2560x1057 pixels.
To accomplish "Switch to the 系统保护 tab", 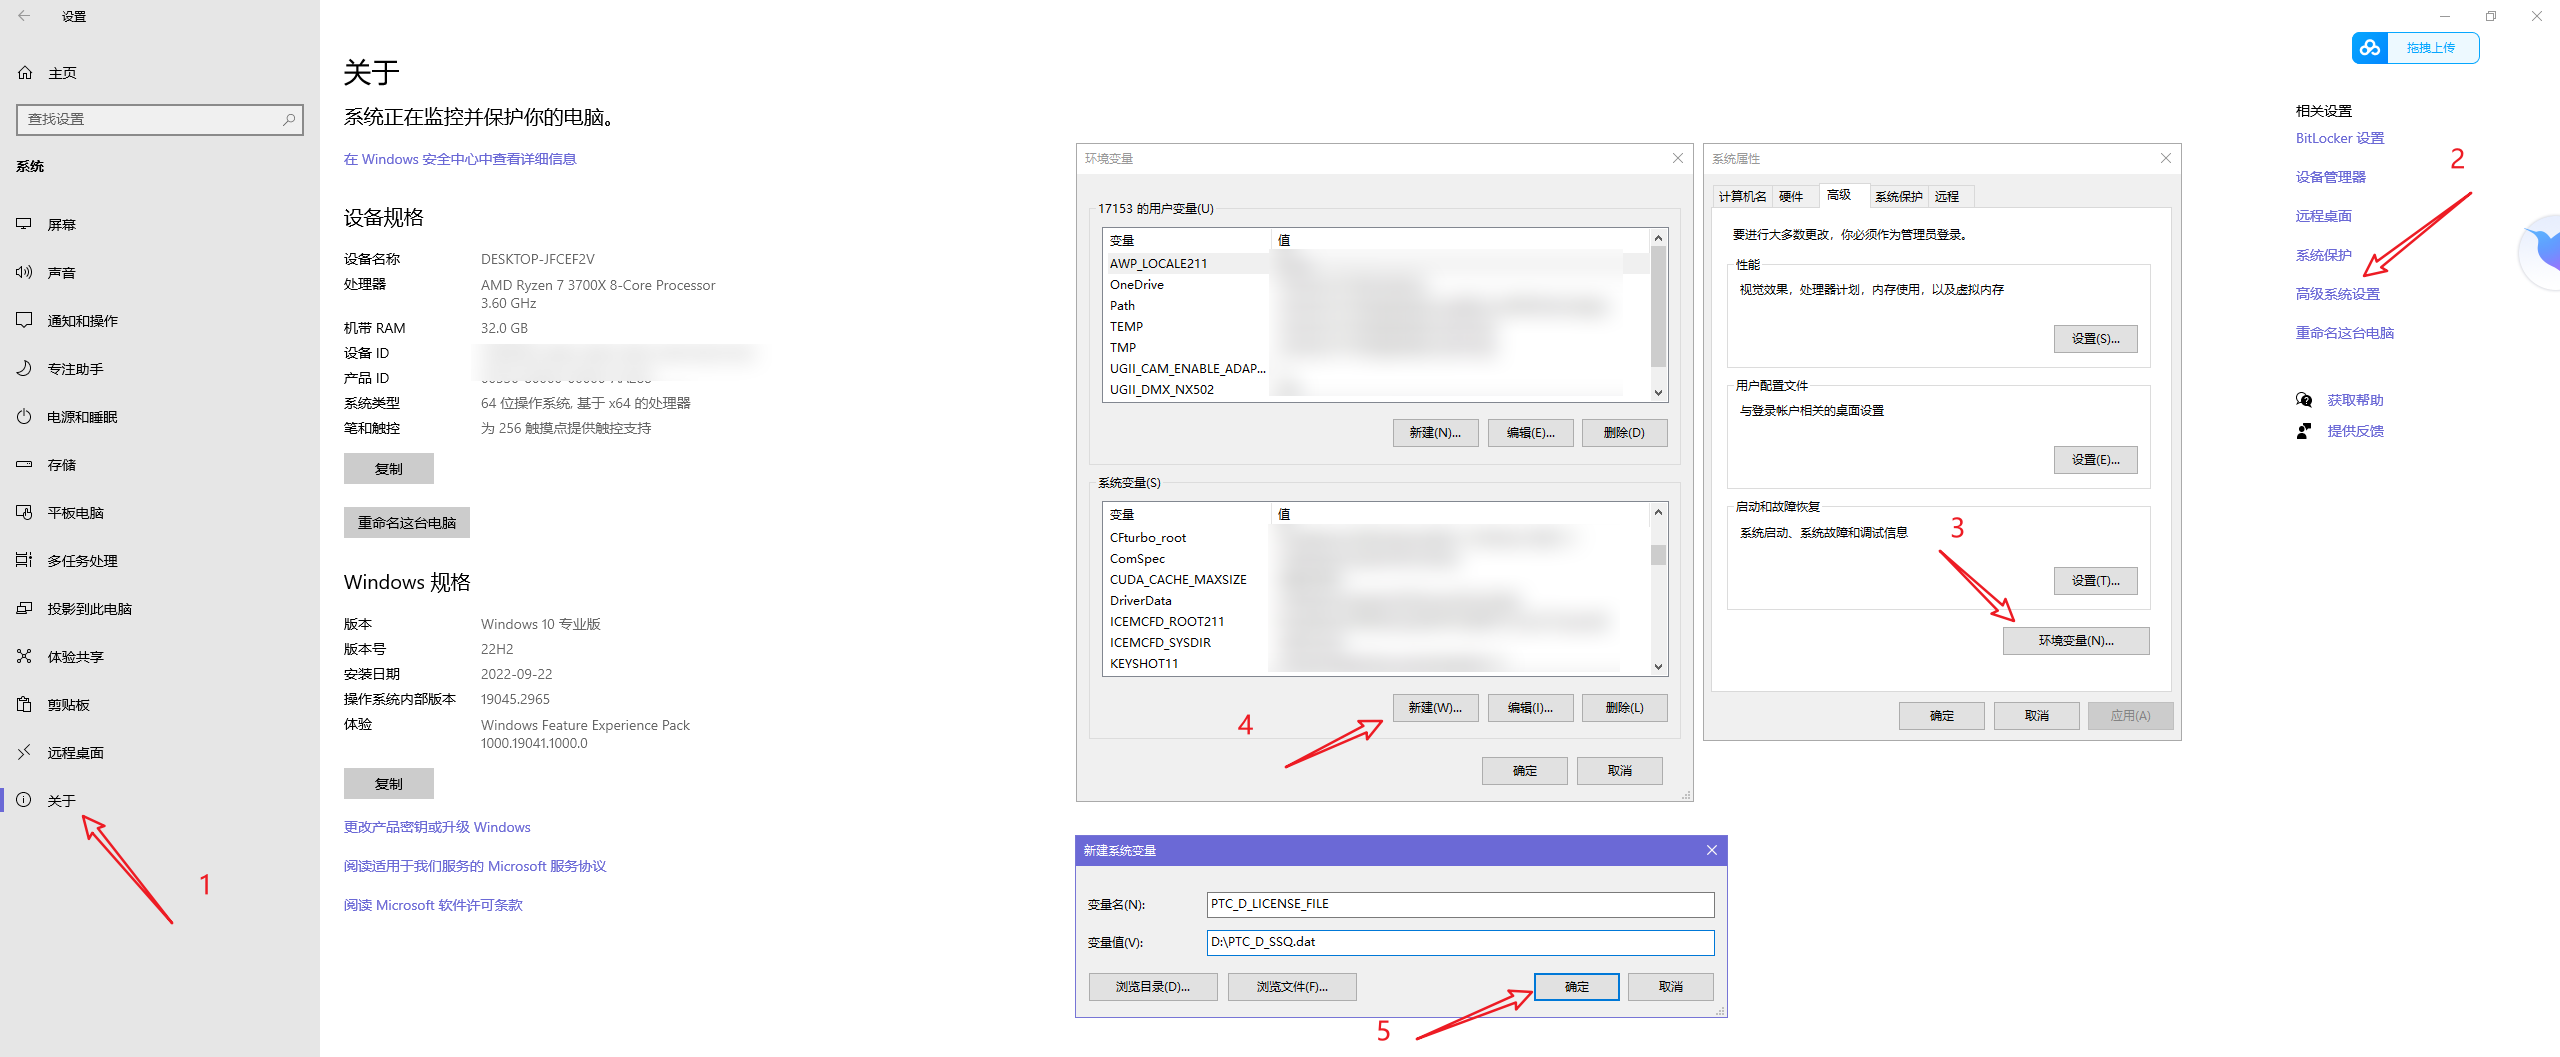I will [1898, 196].
